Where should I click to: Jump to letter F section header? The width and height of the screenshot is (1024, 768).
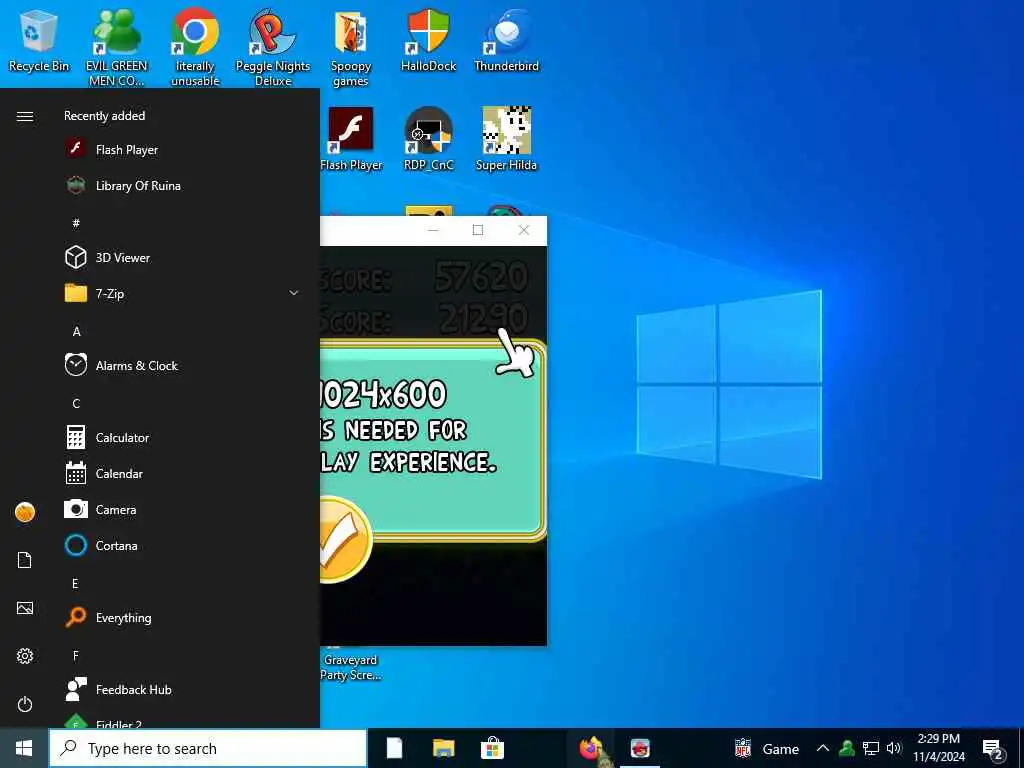pos(76,655)
